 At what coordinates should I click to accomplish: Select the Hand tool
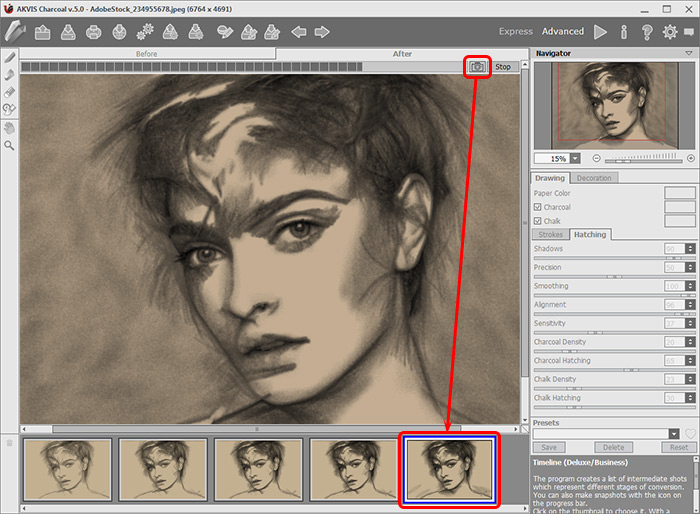(x=9, y=129)
